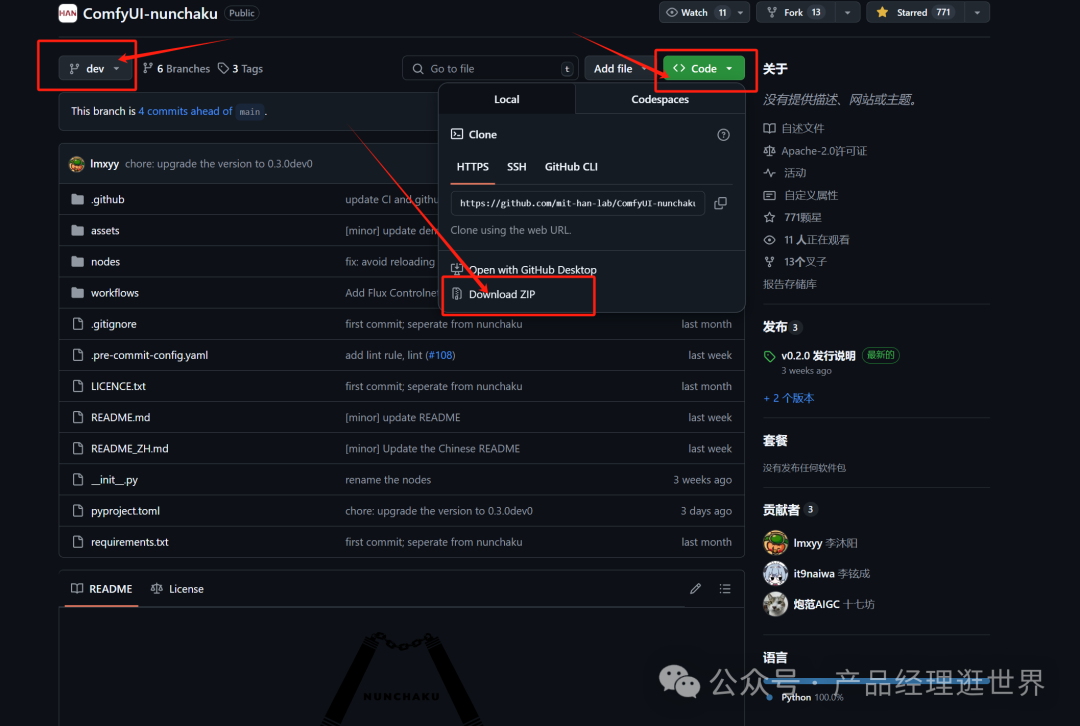Open the requirements.txt file
Image resolution: width=1080 pixels, height=726 pixels.
[129, 542]
